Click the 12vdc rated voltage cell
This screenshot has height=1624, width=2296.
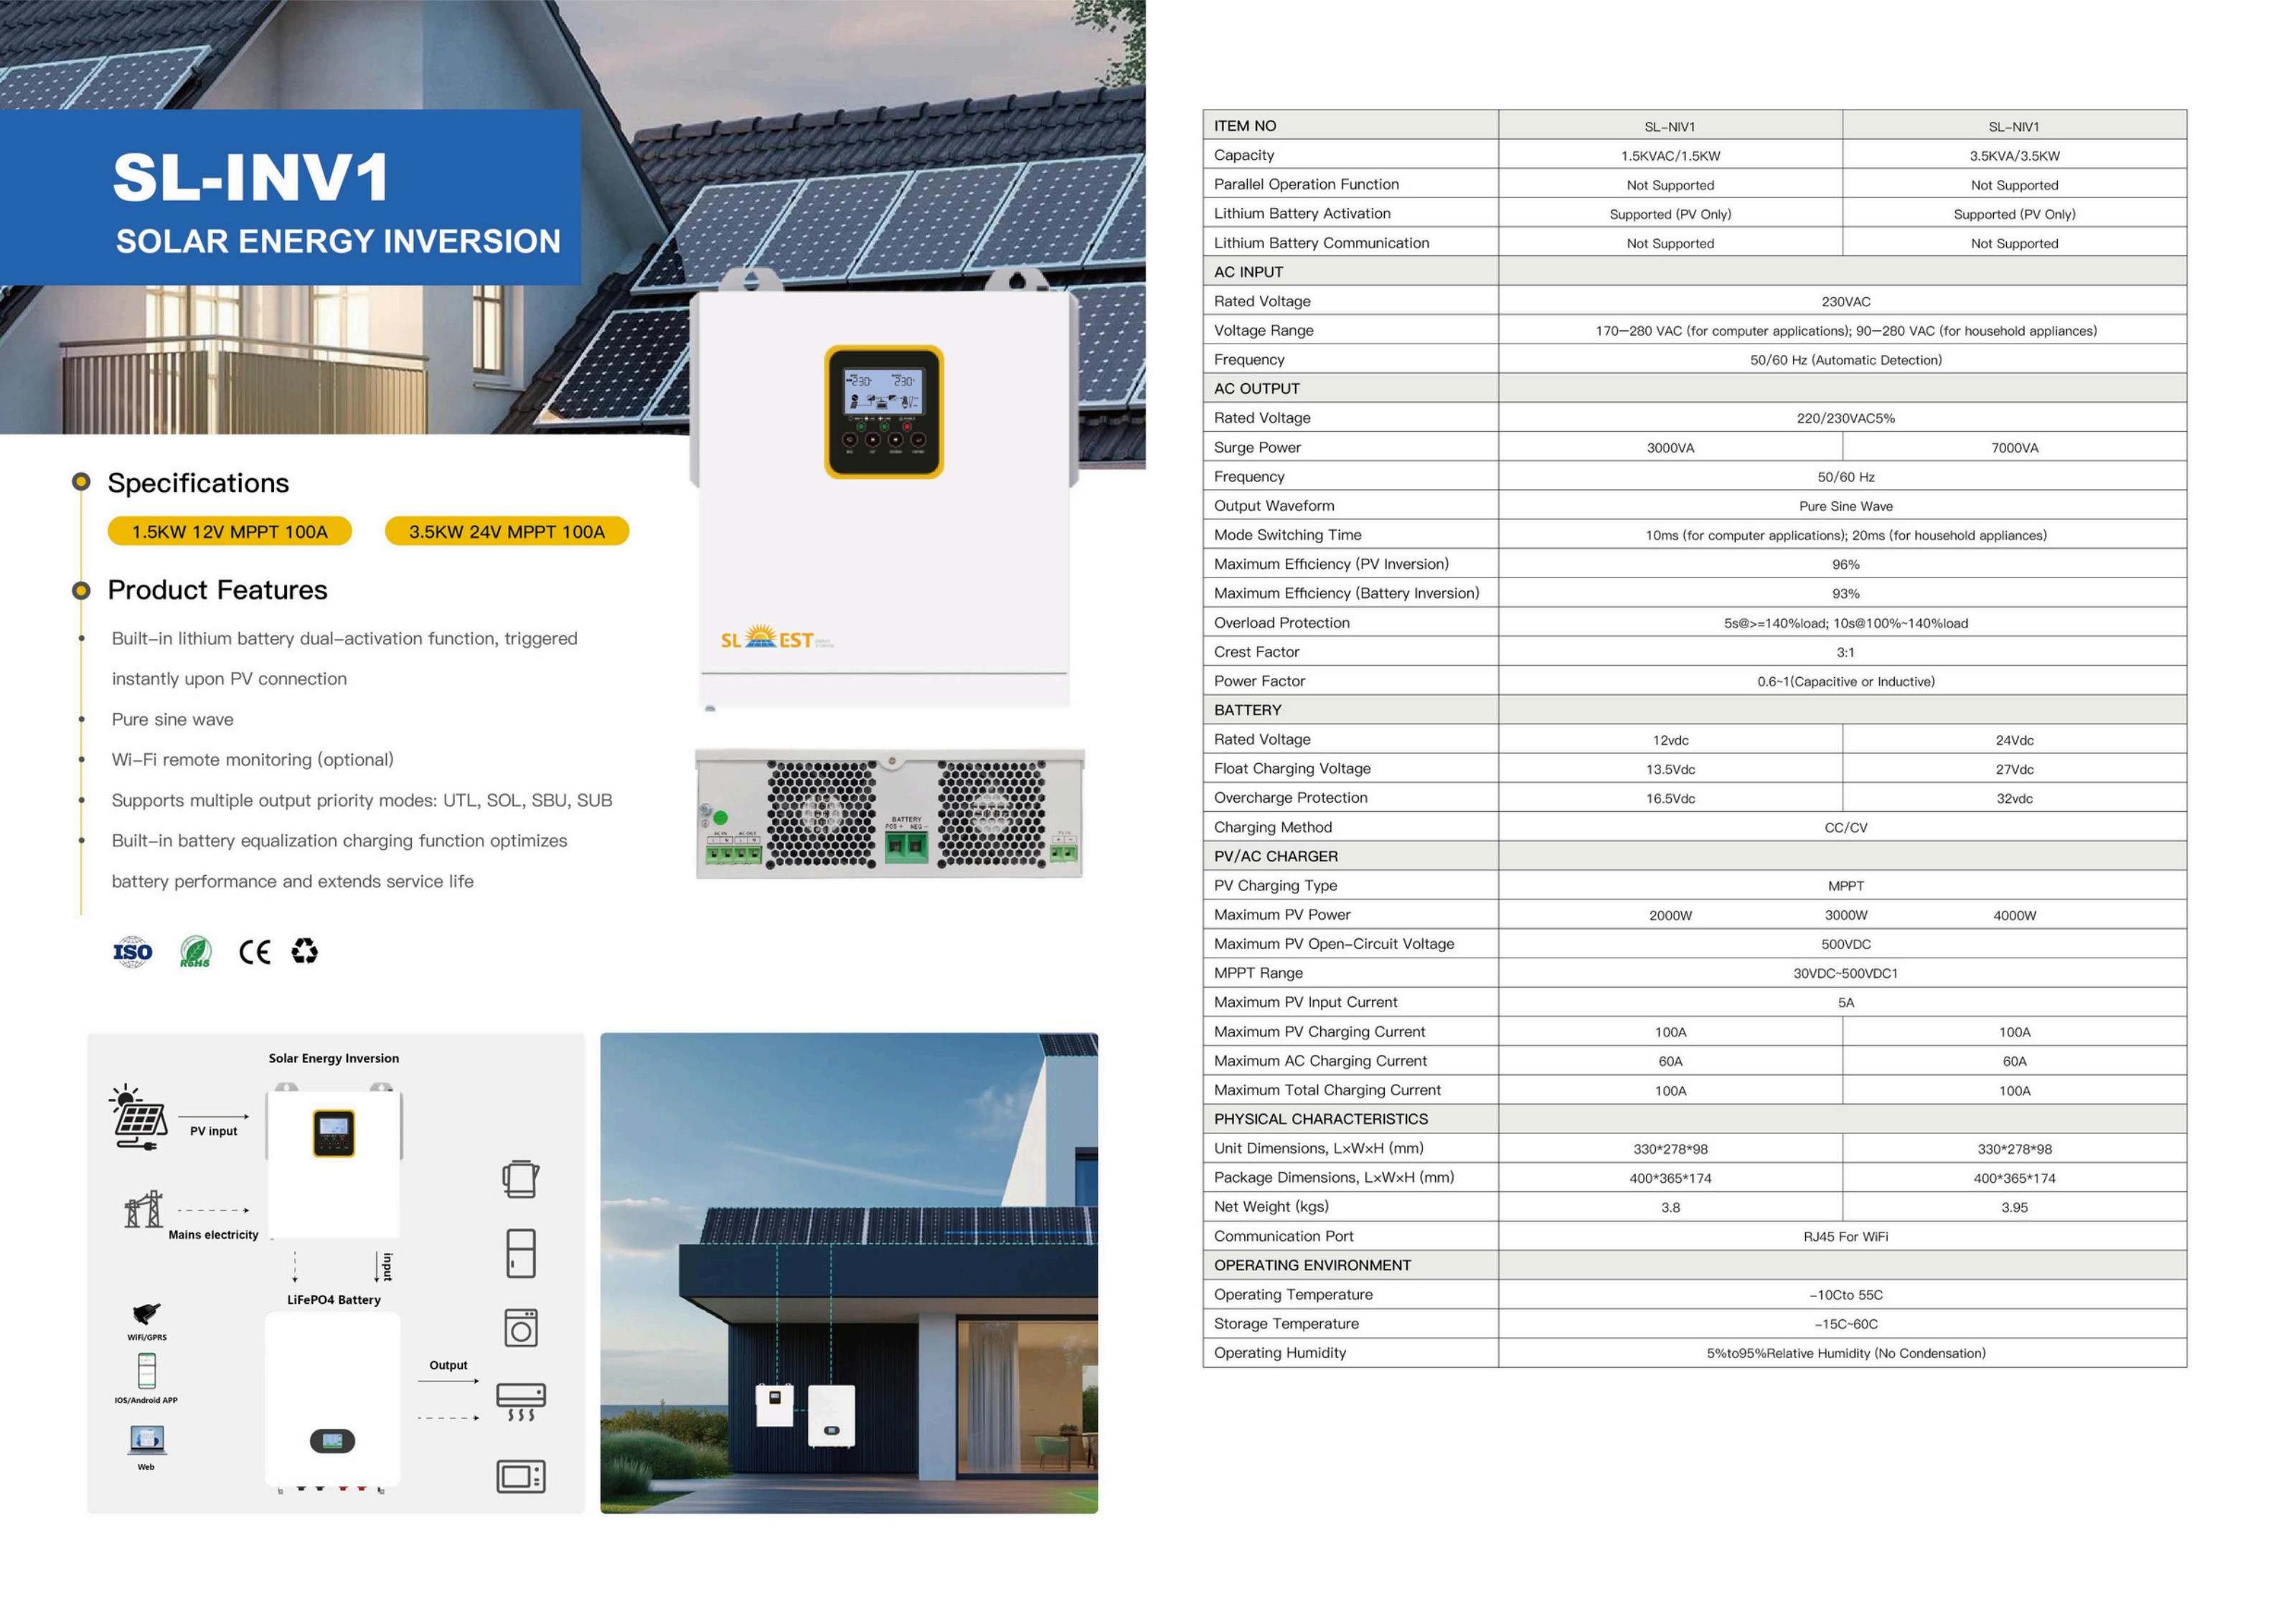coord(1670,739)
